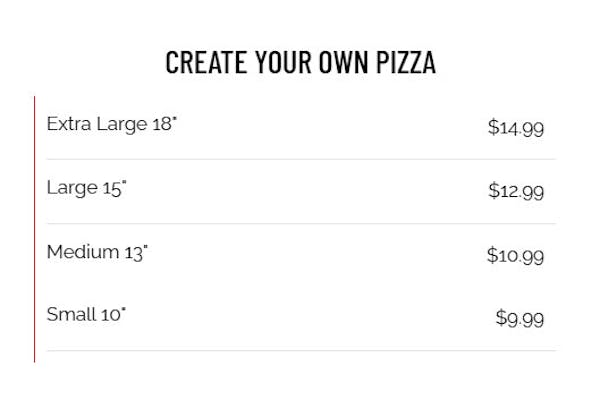Click the 18" size text in the first row
Screen dimensions: 600x399
tap(165, 124)
